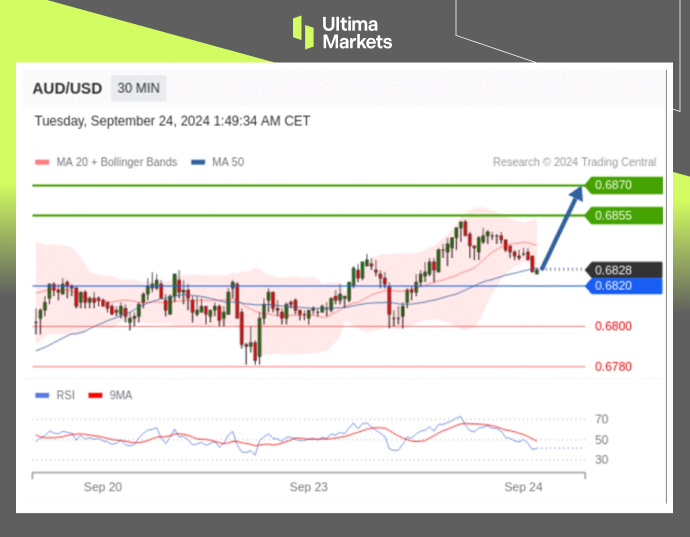Click the Ultima Markets logo icon
The width and height of the screenshot is (690, 537).
click(x=303, y=31)
